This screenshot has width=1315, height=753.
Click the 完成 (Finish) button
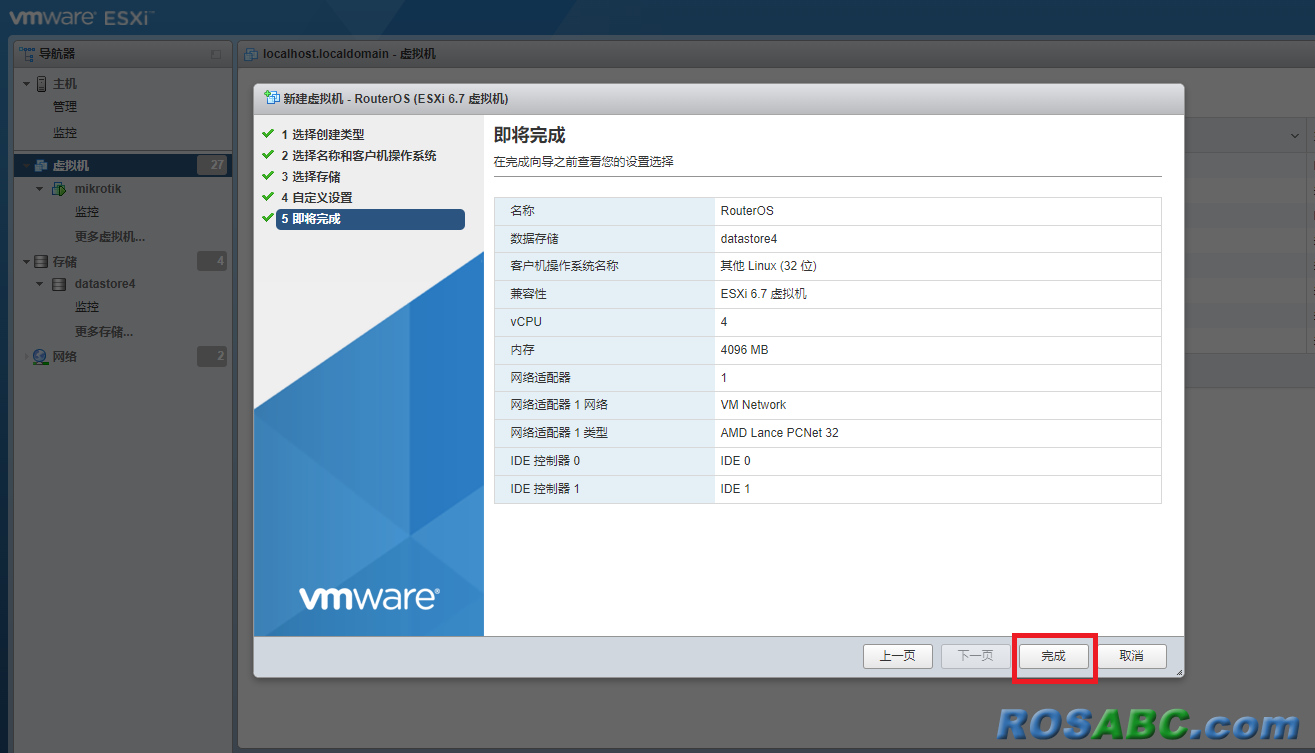point(1053,656)
